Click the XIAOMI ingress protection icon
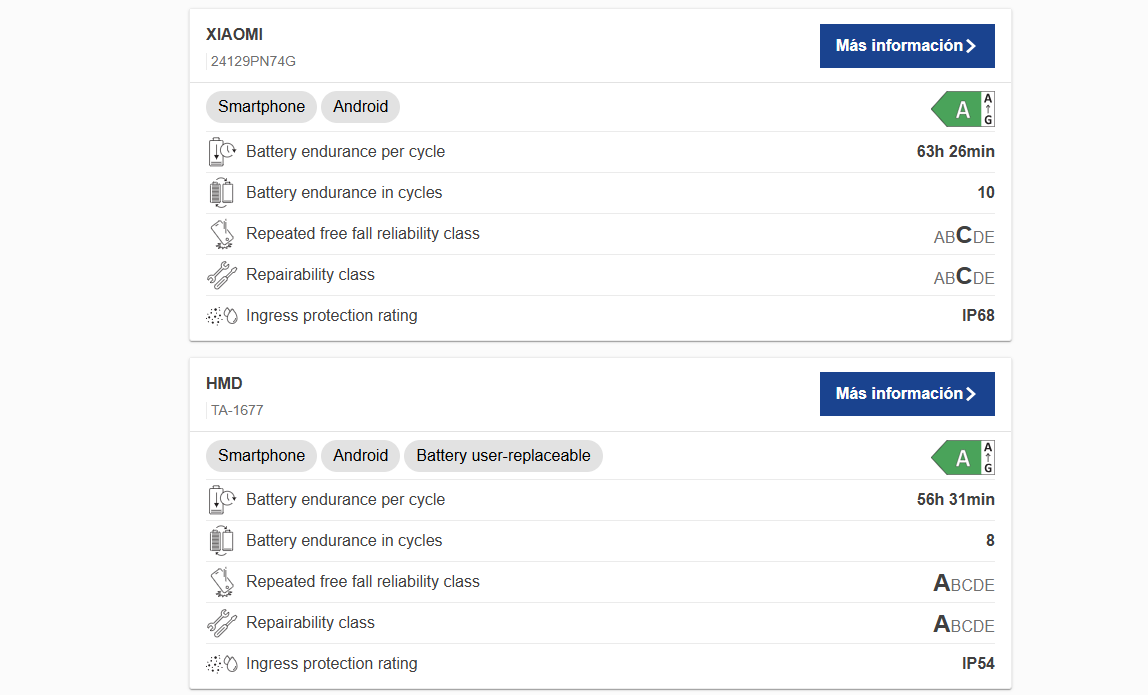 [x=222, y=316]
